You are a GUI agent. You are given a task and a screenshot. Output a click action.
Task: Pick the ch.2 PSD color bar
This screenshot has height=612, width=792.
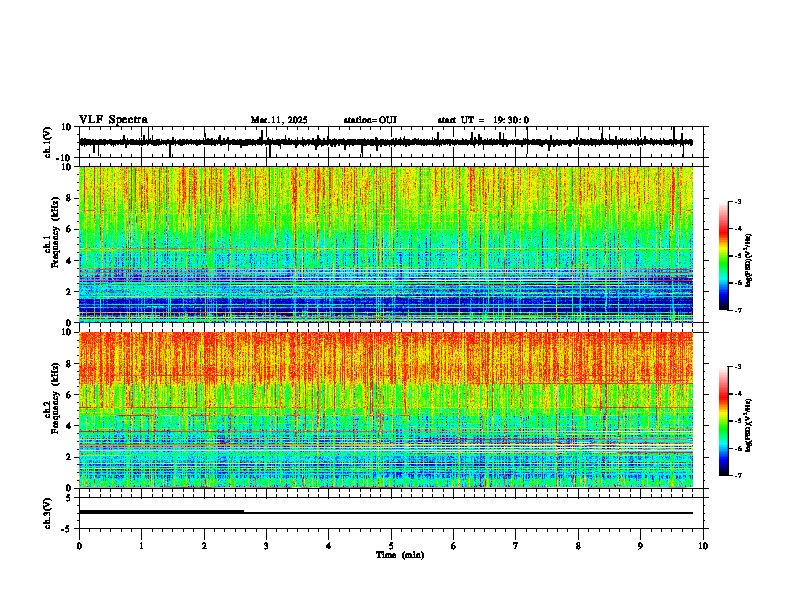724,421
